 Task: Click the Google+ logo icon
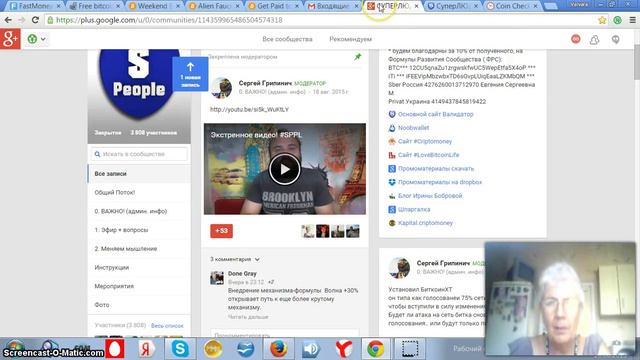point(10,39)
